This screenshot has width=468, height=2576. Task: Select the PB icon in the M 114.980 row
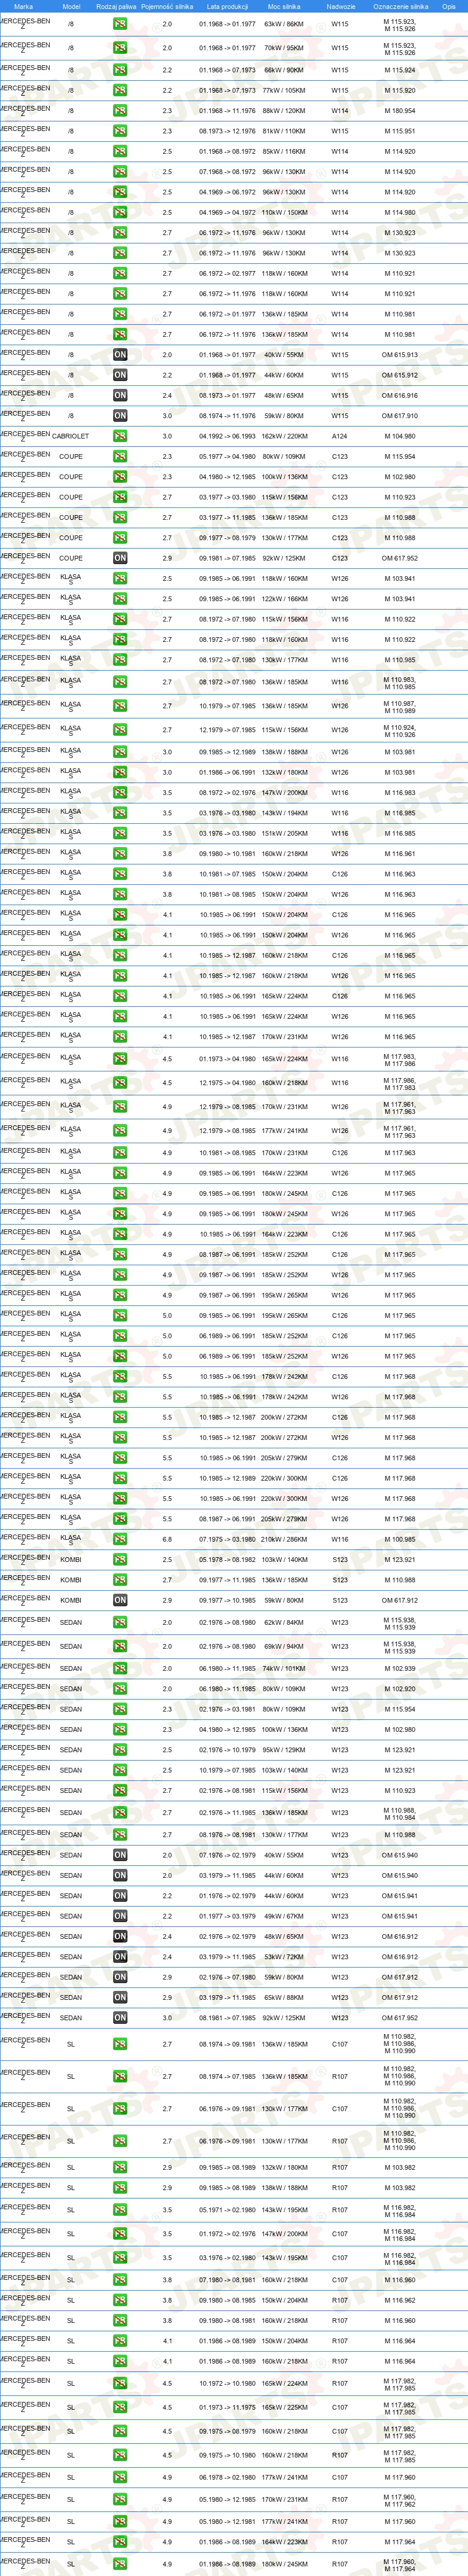(120, 212)
